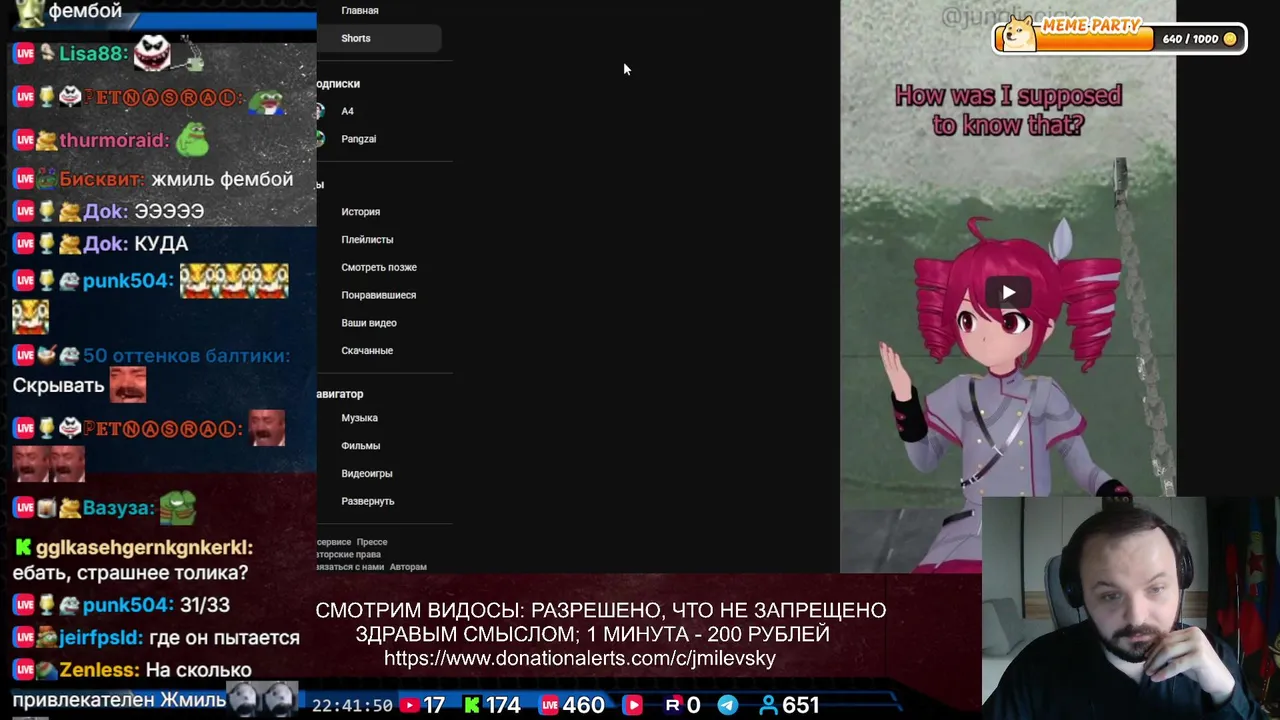Viewport: 1280px width, 720px height.
Task: Open Смотреть позже list
Action: pos(379,267)
